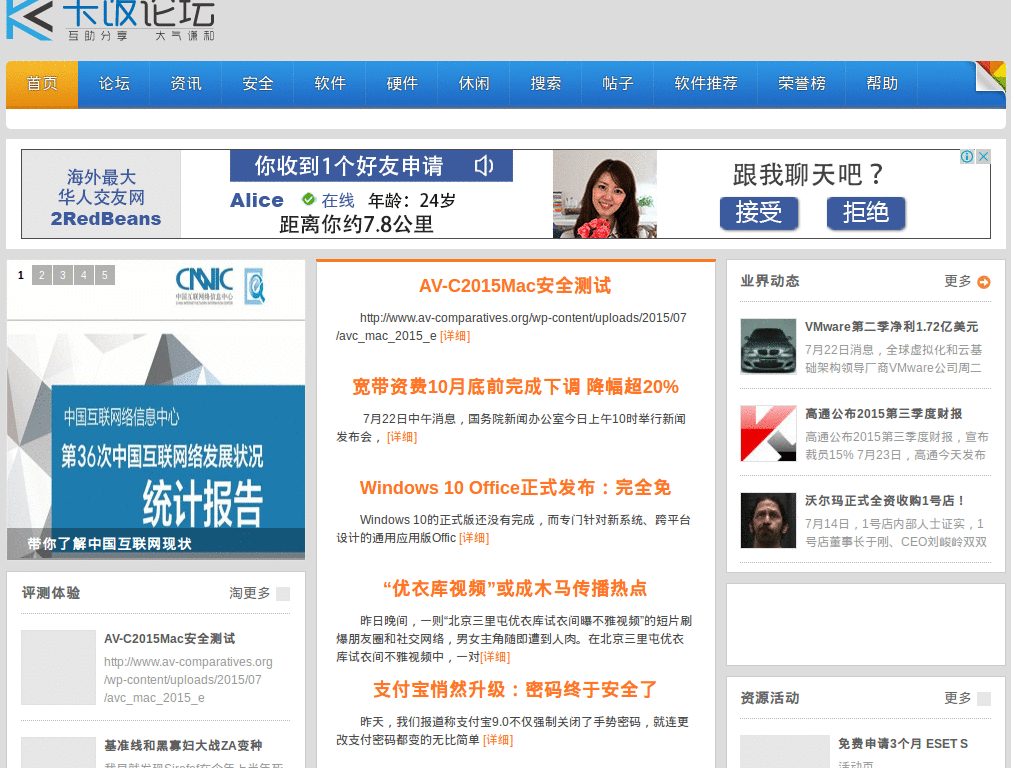Image resolution: width=1024 pixels, height=768 pixels.
Task: Click the red K thumbnail beside 高通 news
Action: [x=768, y=434]
